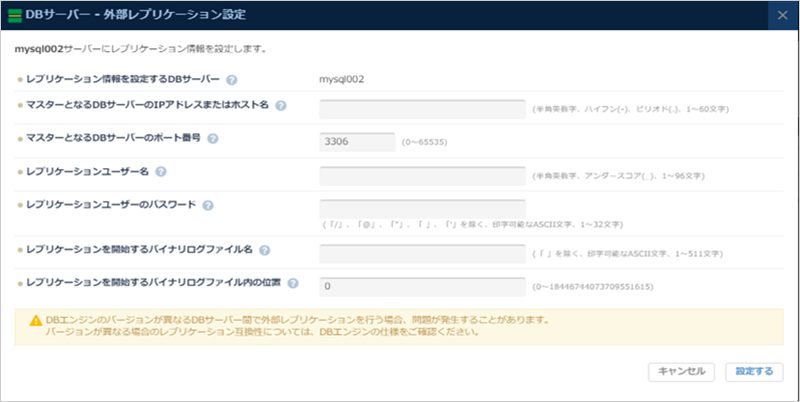The width and height of the screenshot is (800, 402).
Task: Close the external replication settings dialog
Action: (x=783, y=15)
